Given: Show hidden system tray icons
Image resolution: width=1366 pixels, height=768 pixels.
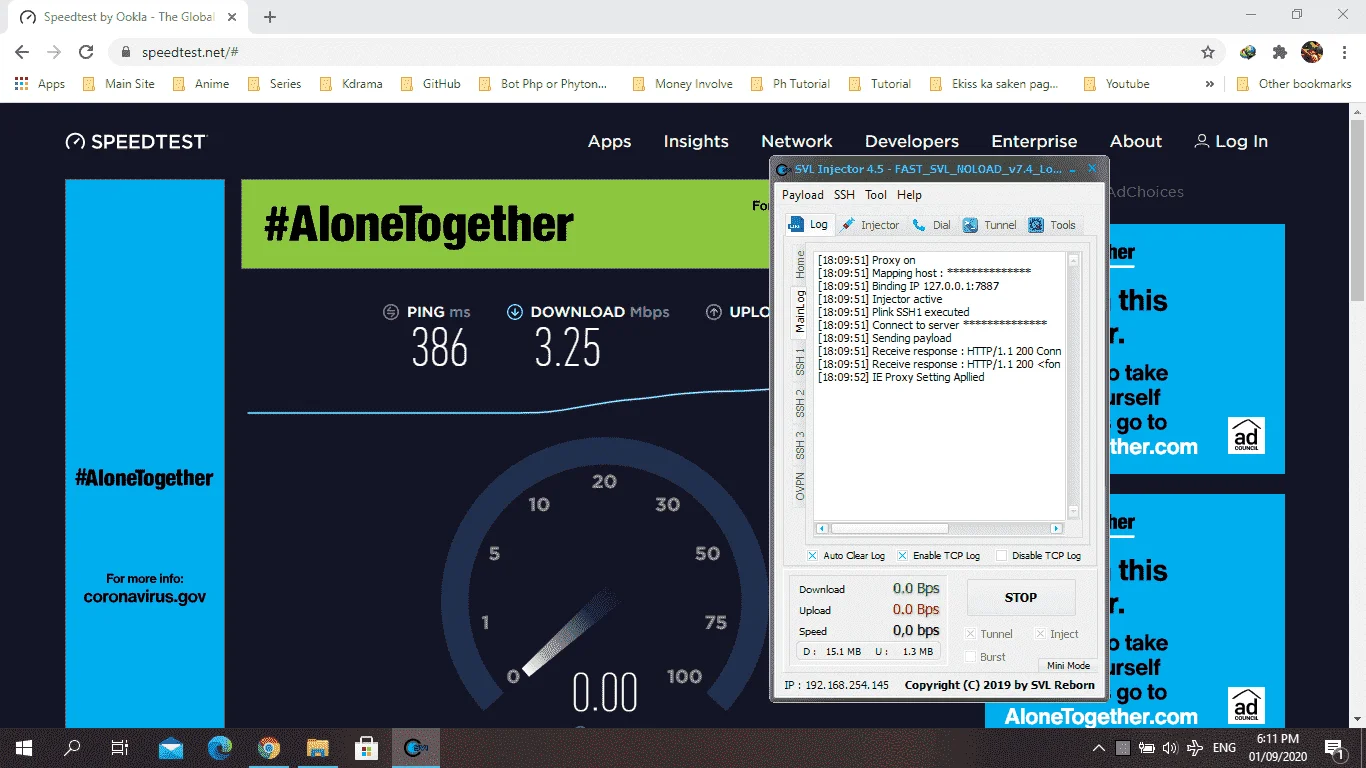Looking at the screenshot, I should pos(1099,748).
